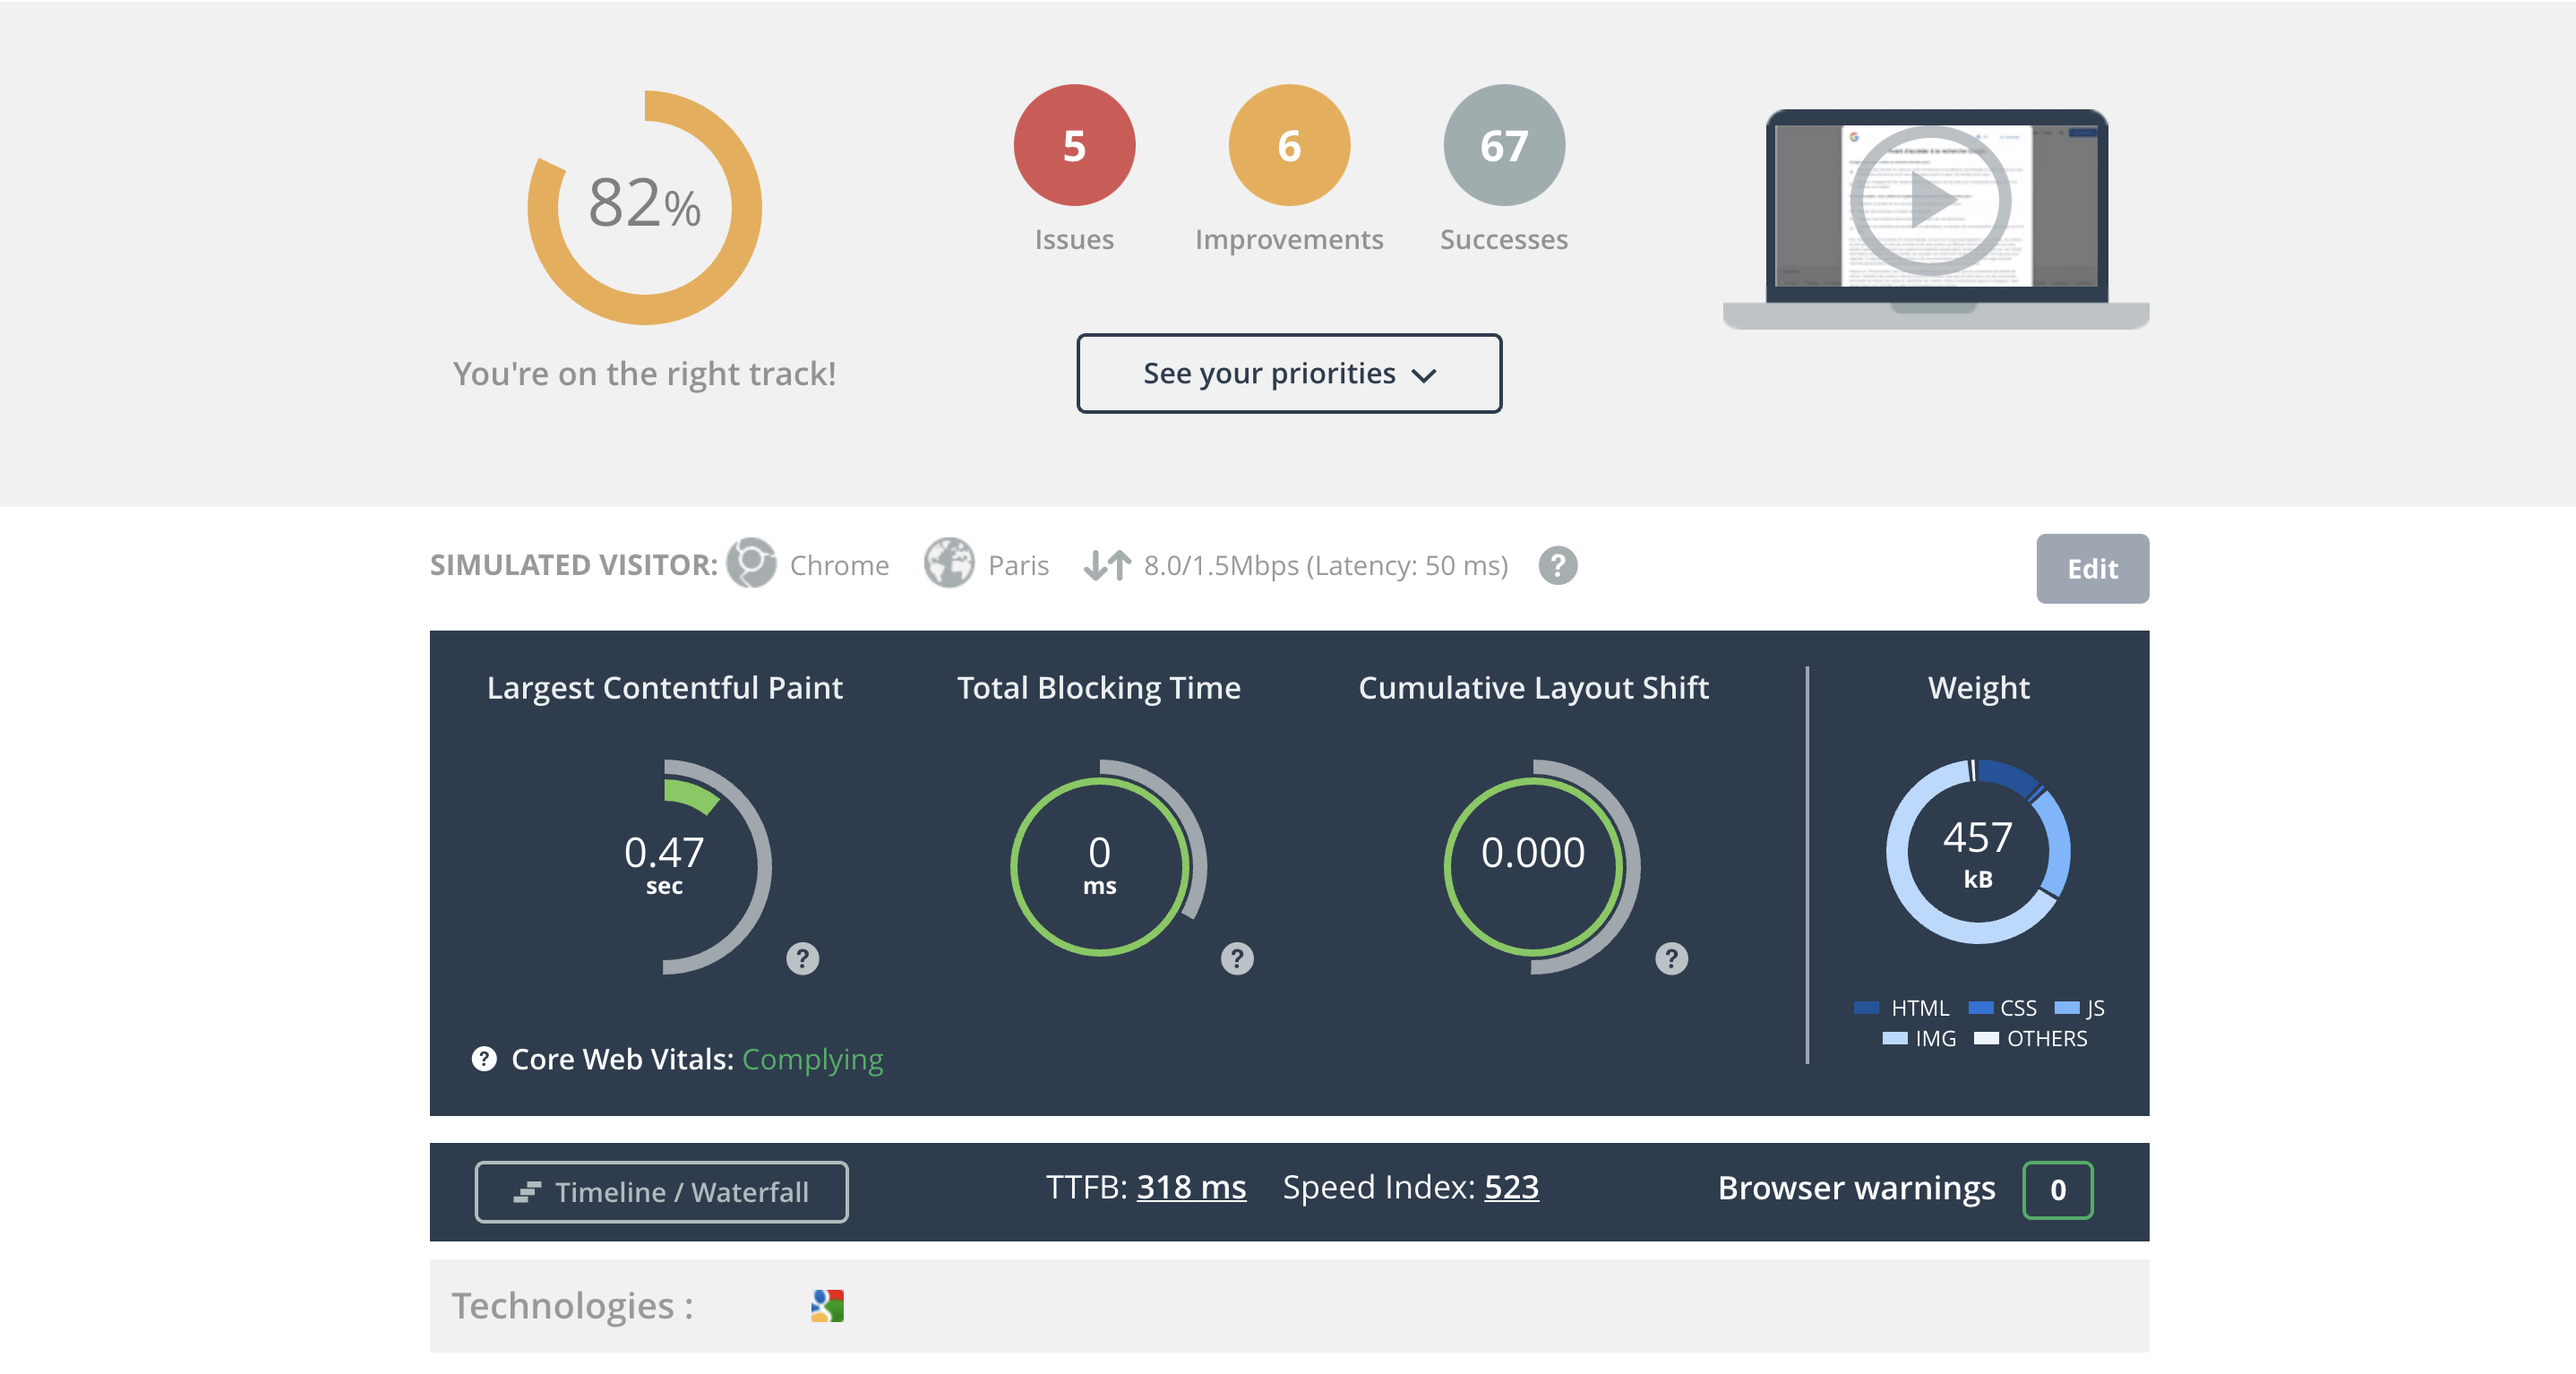Open Cumulative Layout Shift help icon
The image size is (2576, 1374).
1671,958
